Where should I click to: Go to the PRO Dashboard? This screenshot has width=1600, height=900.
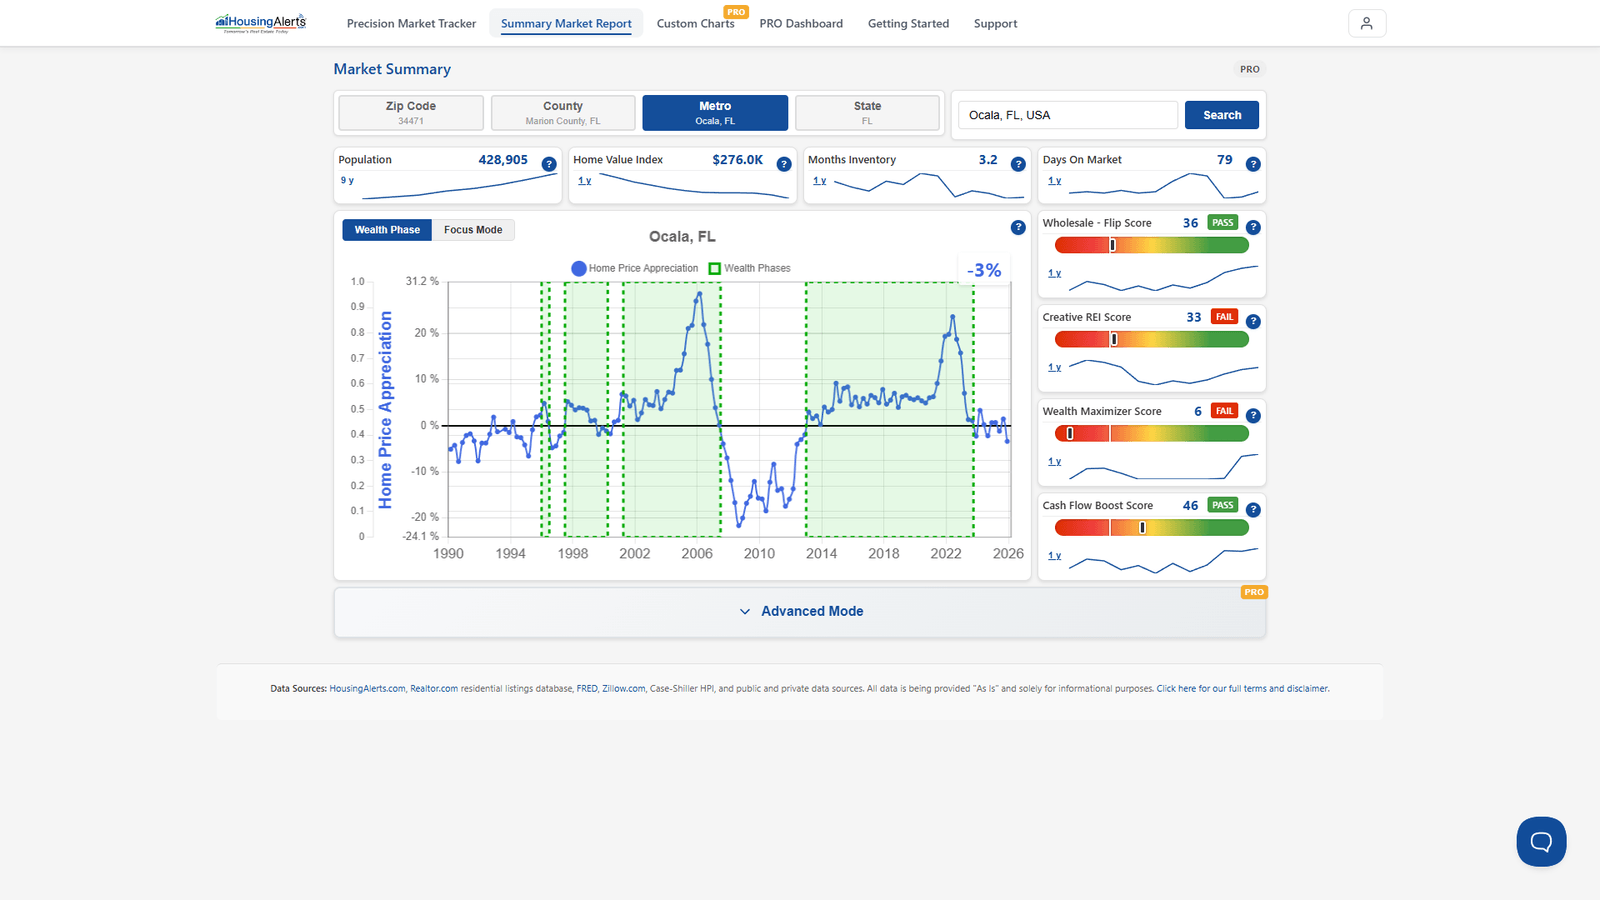click(x=801, y=23)
